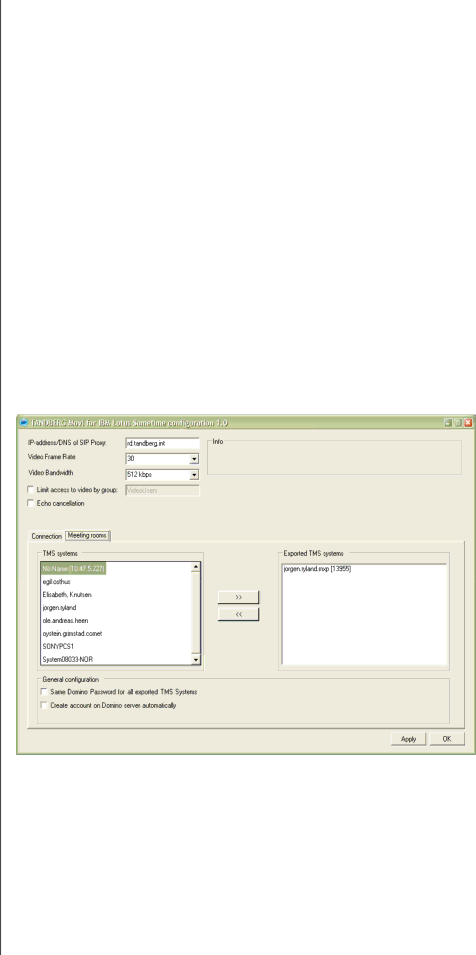Image resolution: width=476 pixels, height=955 pixels.
Task: Enable Same Domino Password for all exported systems
Action: pos(44,692)
